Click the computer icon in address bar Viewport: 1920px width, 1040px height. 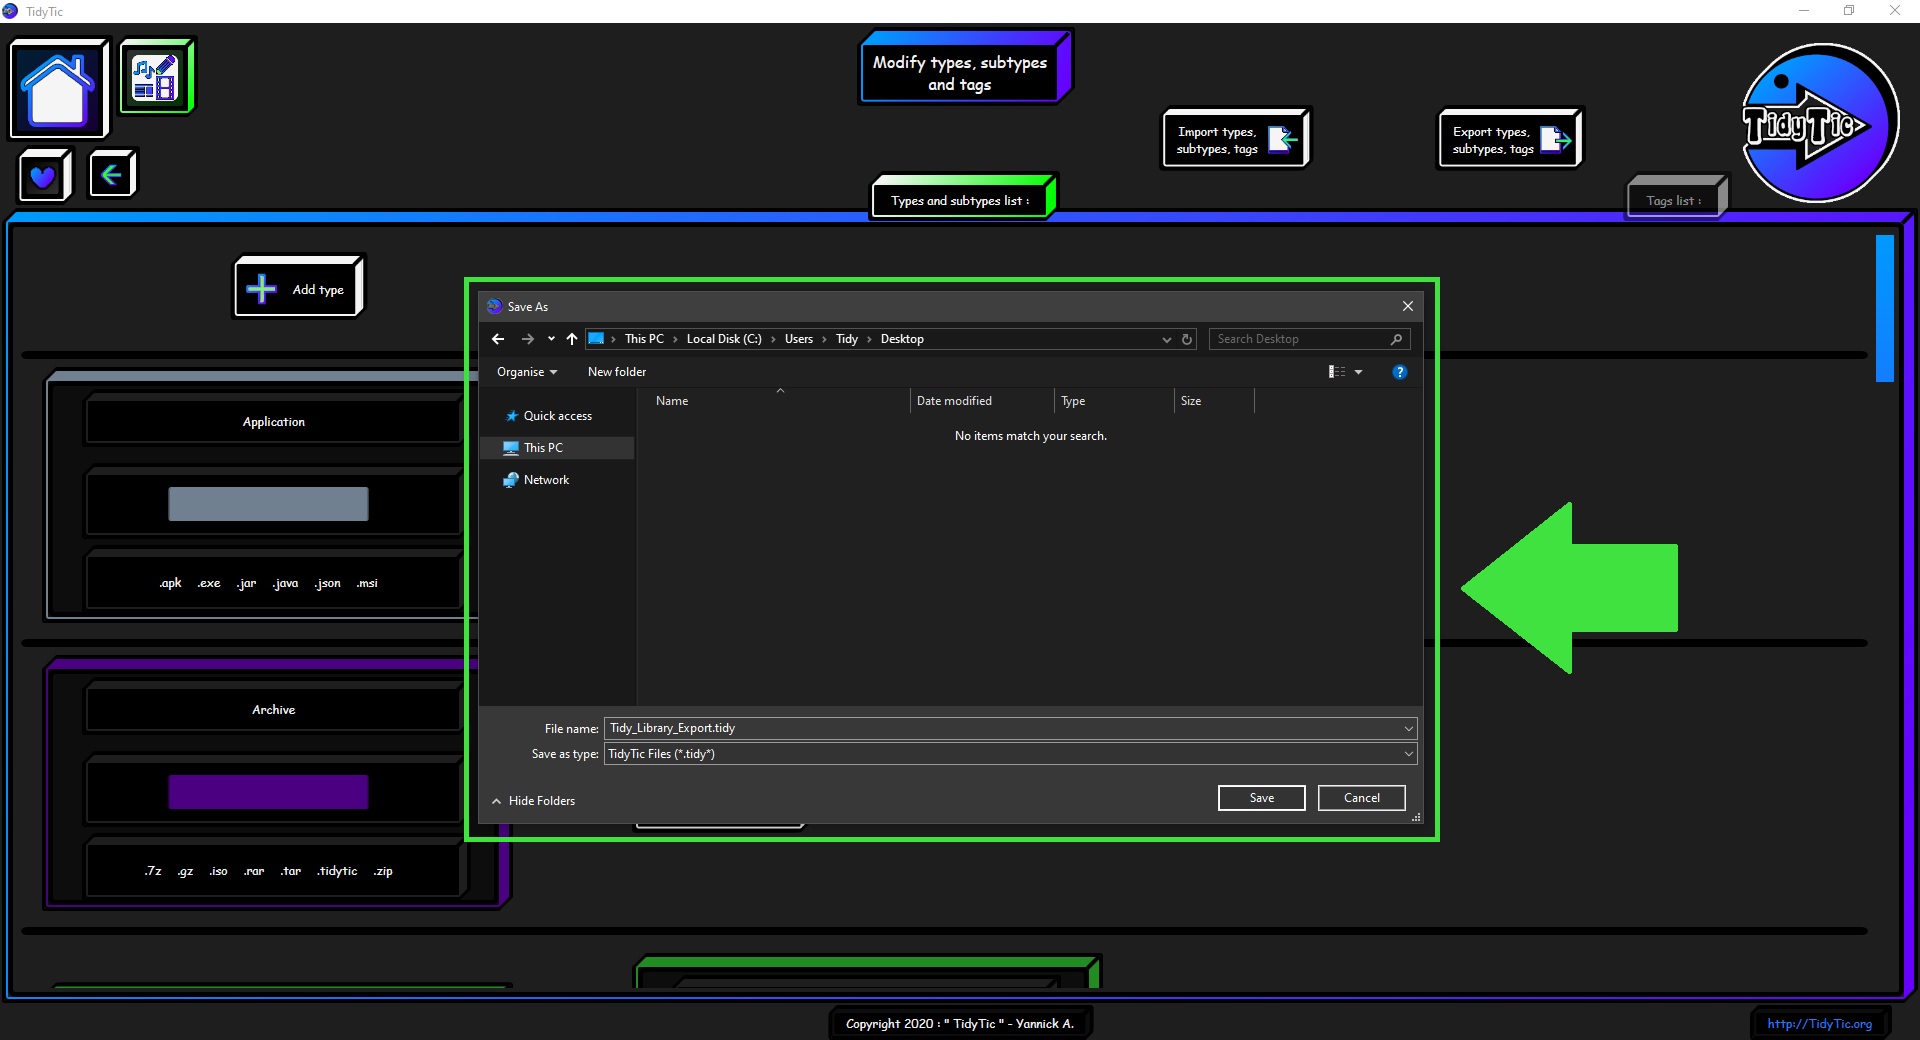(x=596, y=339)
